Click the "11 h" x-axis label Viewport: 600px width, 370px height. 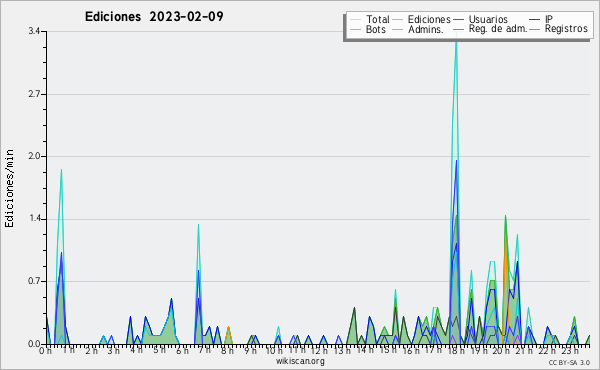(x=297, y=350)
